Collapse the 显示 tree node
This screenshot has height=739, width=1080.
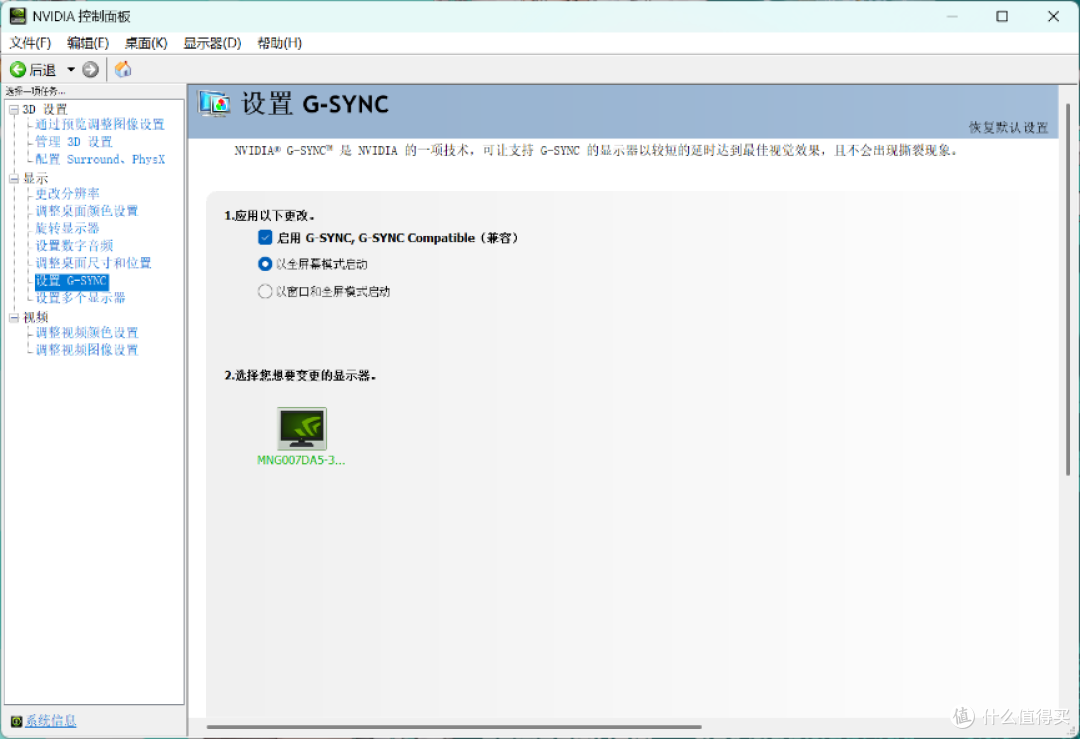click(x=14, y=178)
